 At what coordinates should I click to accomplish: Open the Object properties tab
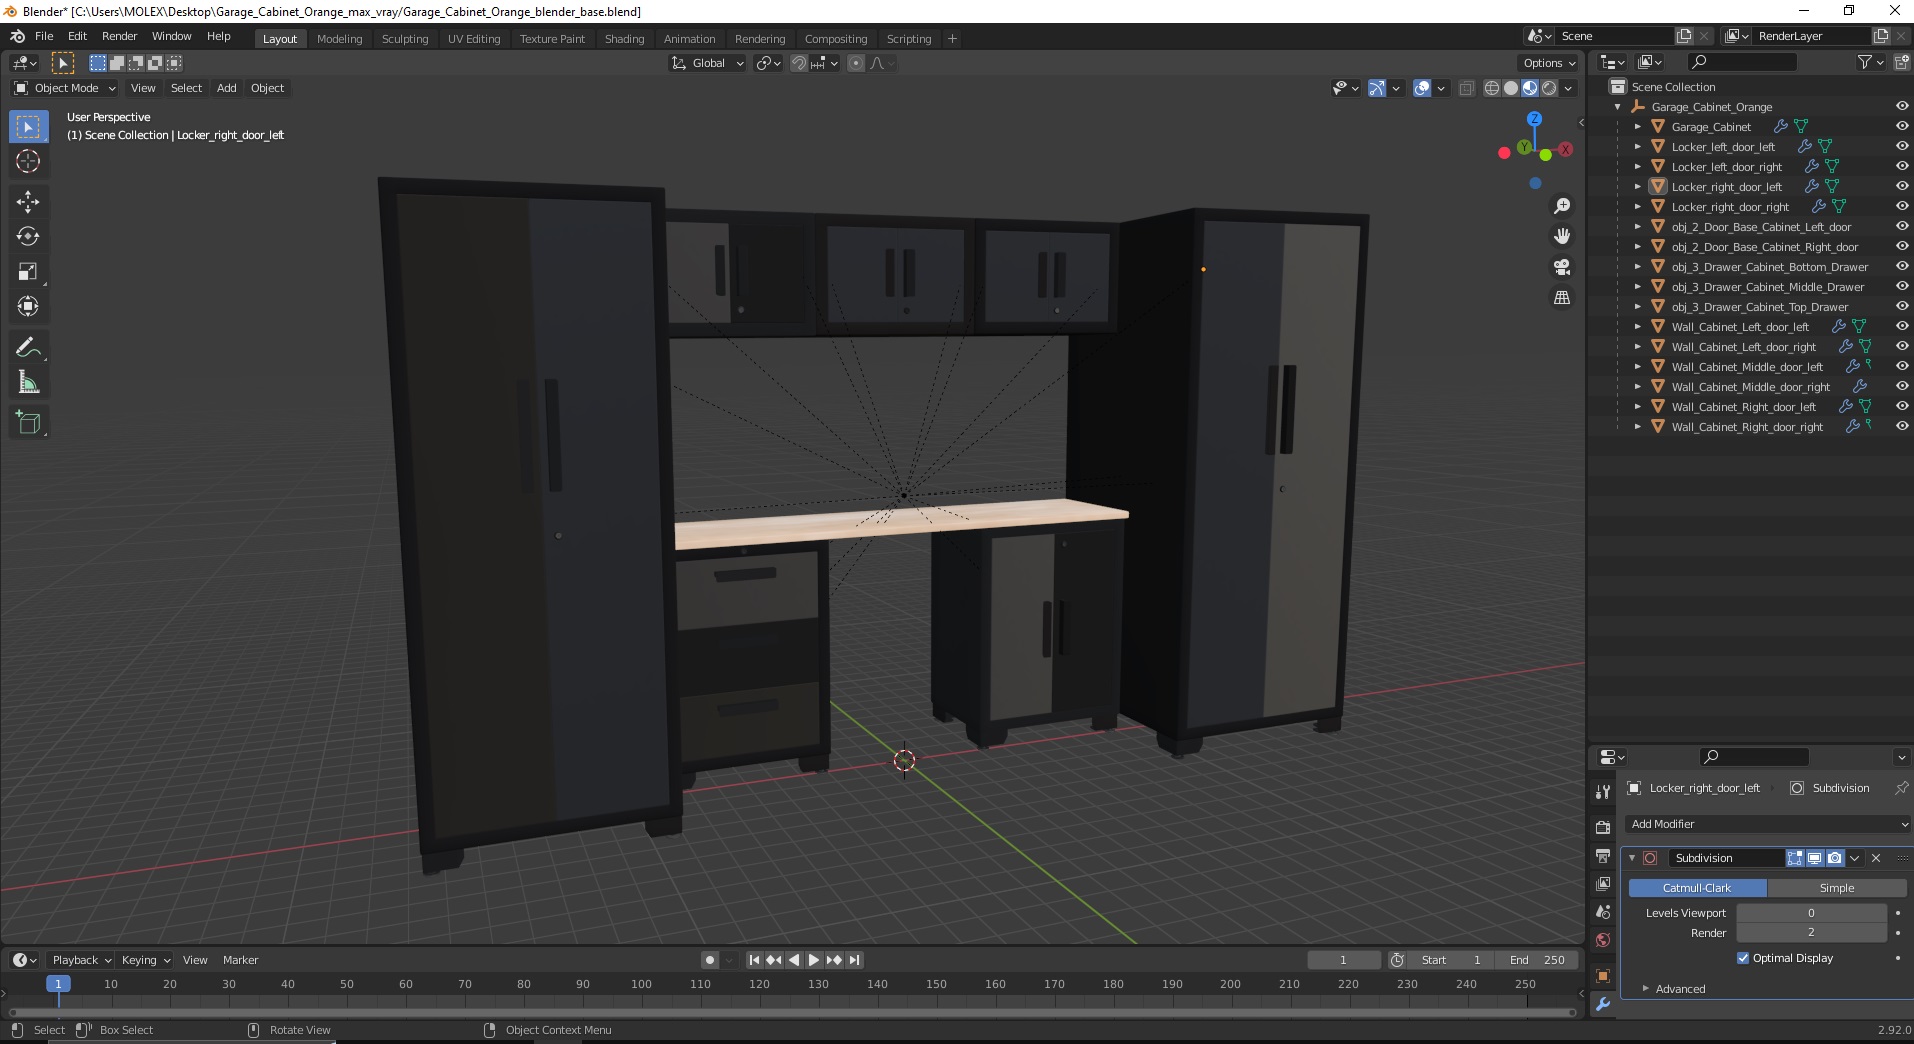click(1603, 976)
